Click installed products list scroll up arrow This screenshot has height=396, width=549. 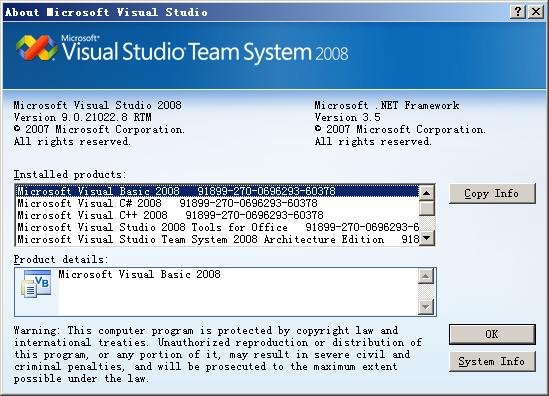pos(427,193)
